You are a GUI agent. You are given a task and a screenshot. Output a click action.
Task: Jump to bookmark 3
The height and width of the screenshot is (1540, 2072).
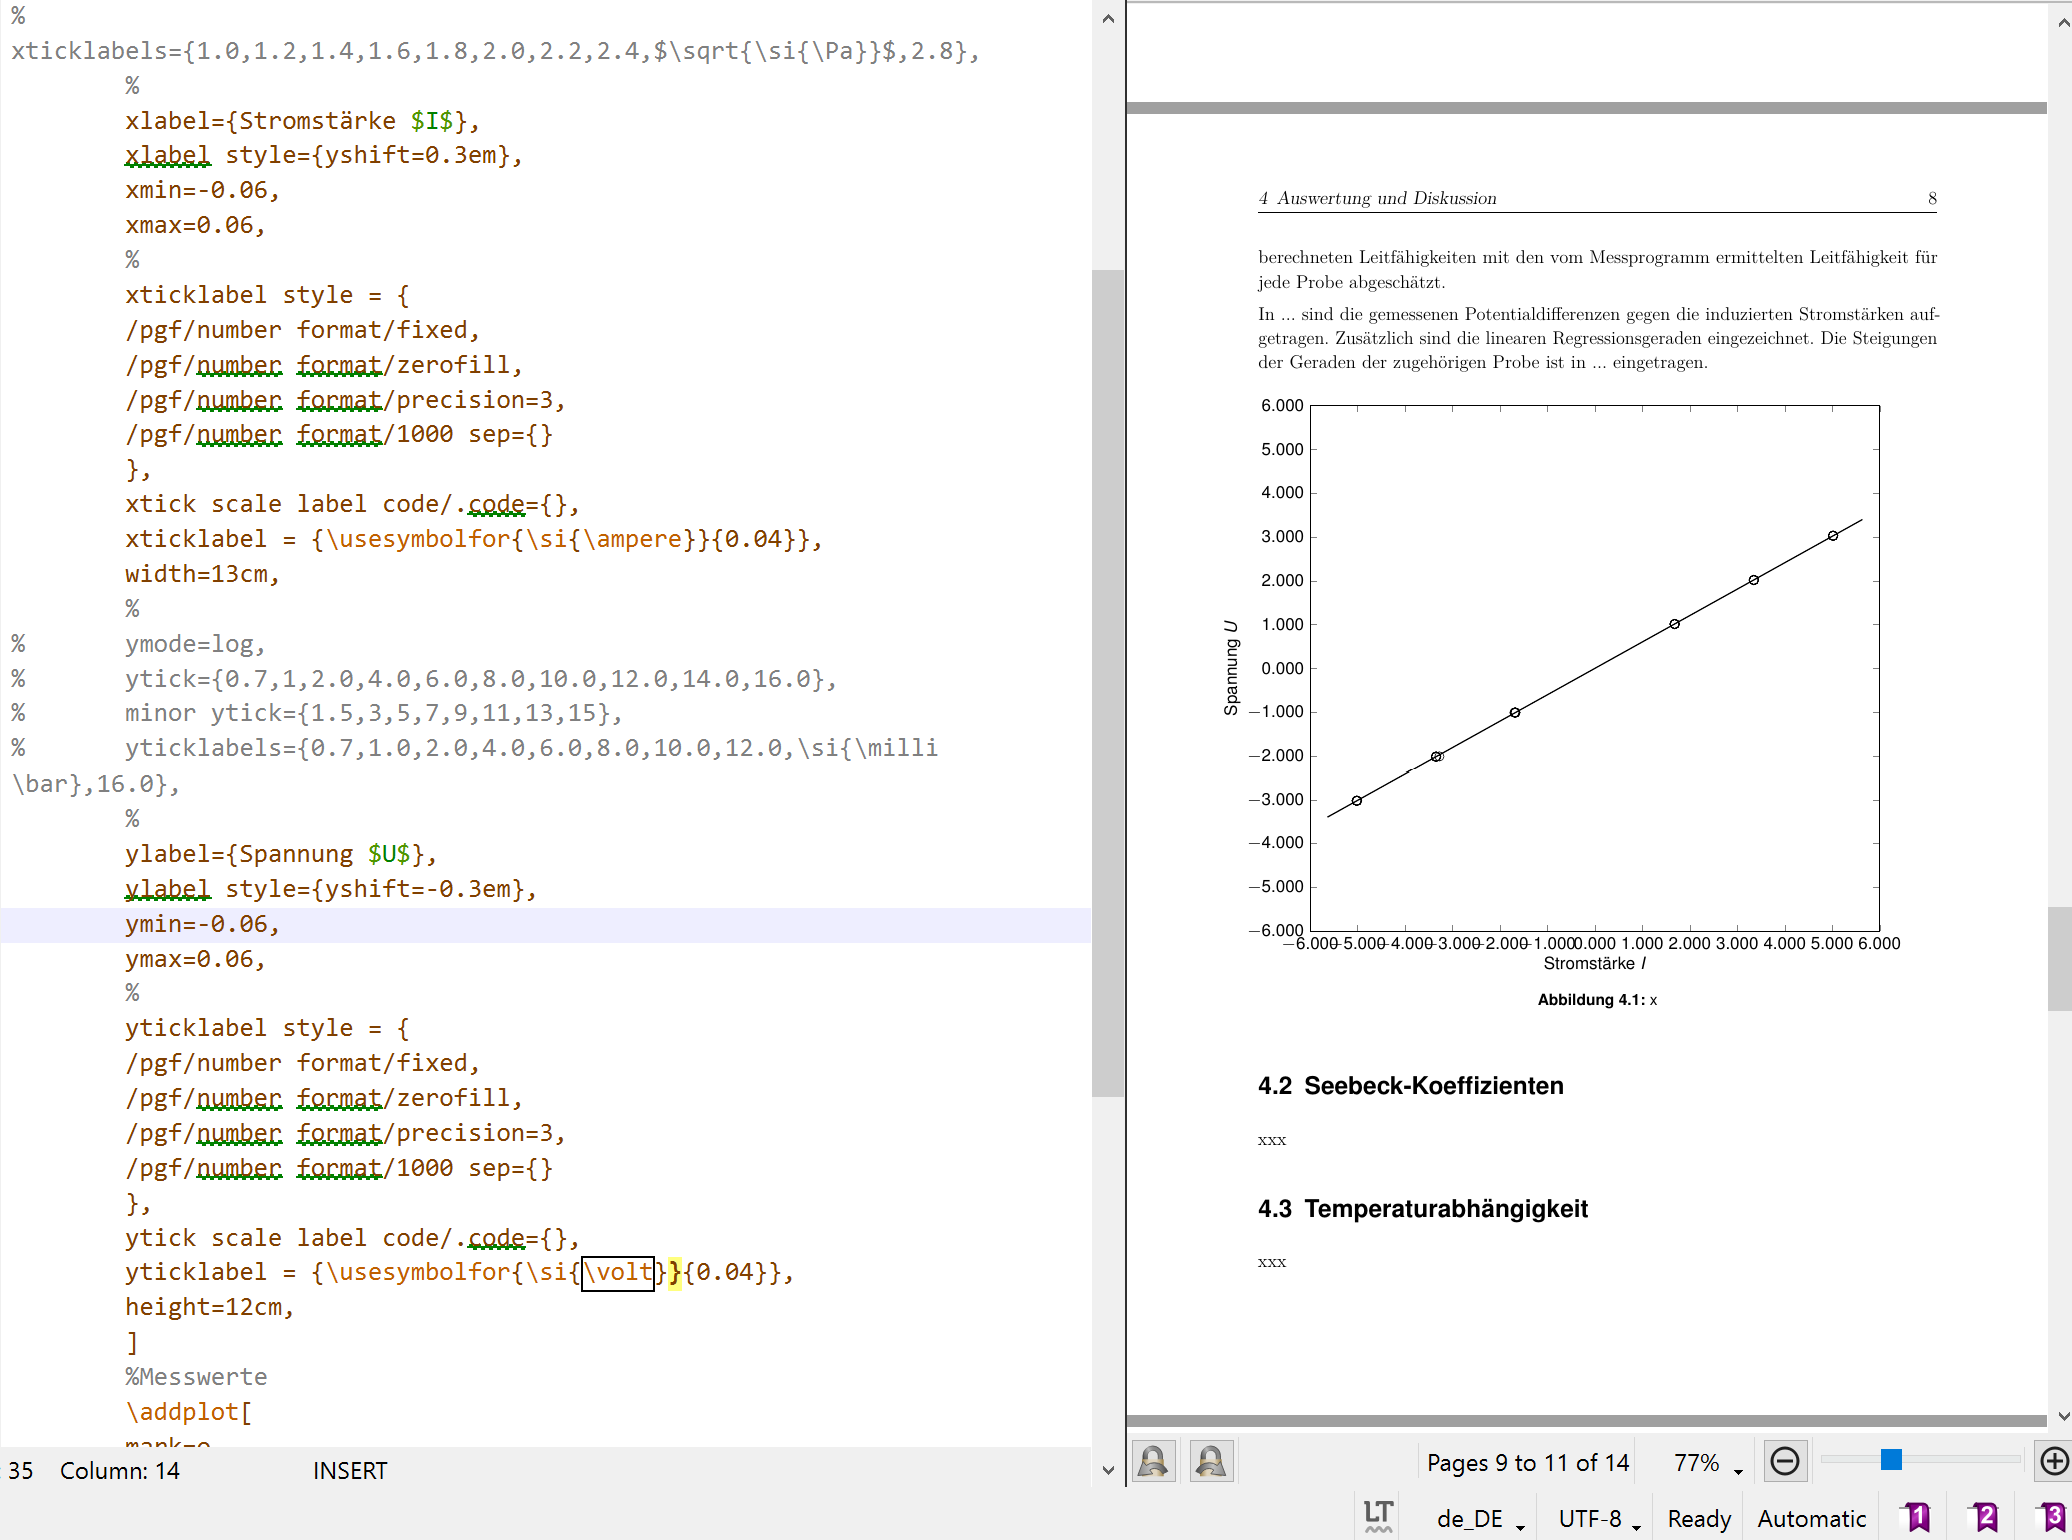(2052, 1517)
